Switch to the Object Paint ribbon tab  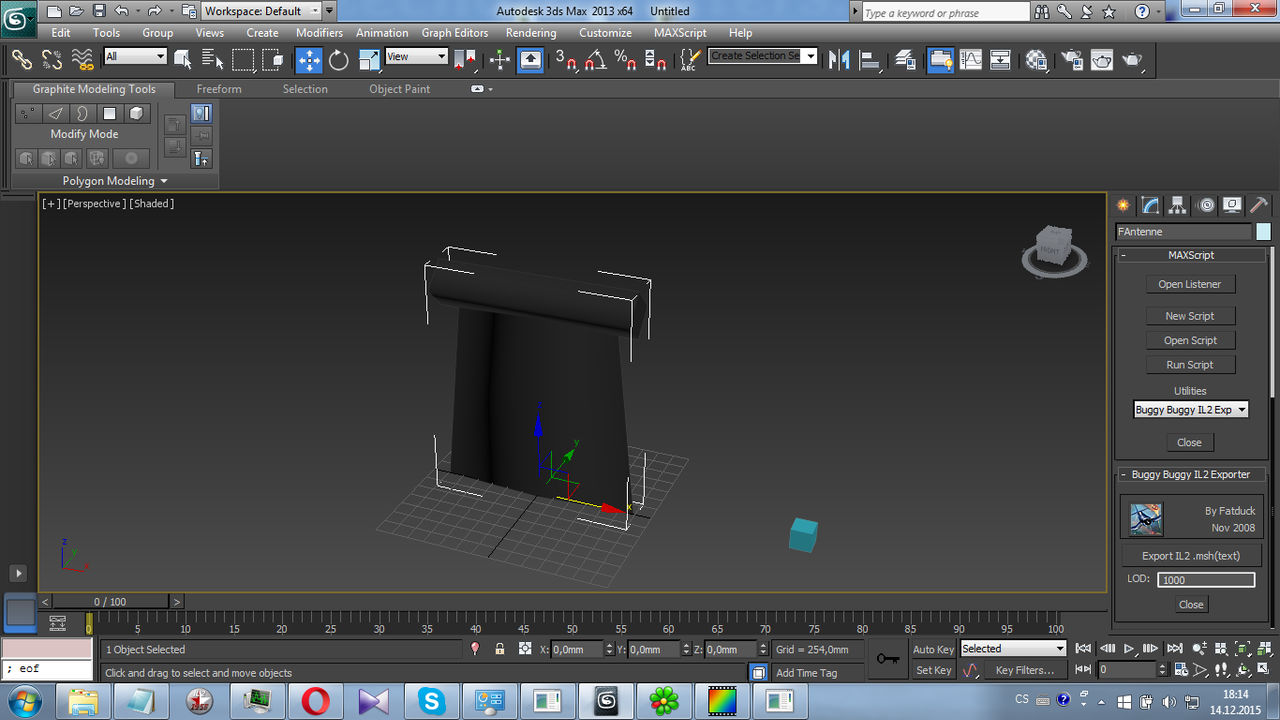tap(399, 89)
